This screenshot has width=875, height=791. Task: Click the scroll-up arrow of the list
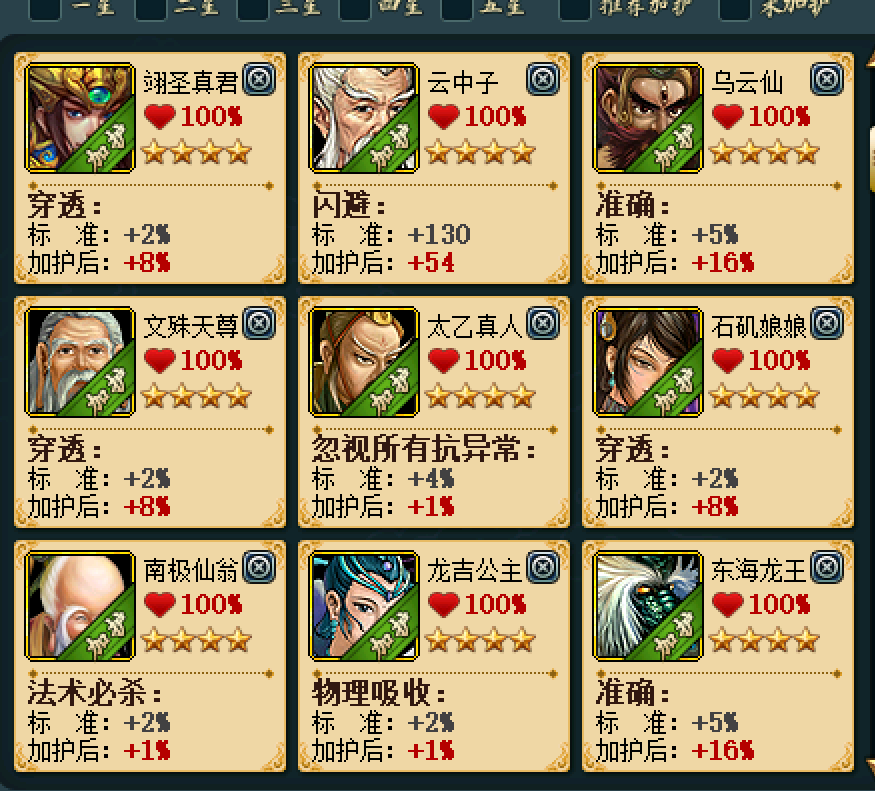pos(871,59)
